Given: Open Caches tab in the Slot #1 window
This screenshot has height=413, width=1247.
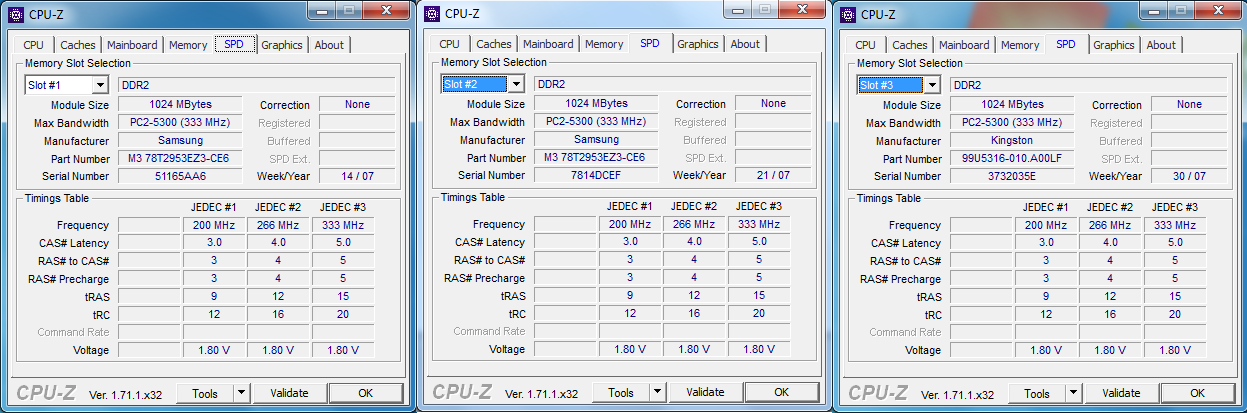Looking at the screenshot, I should click(x=78, y=45).
